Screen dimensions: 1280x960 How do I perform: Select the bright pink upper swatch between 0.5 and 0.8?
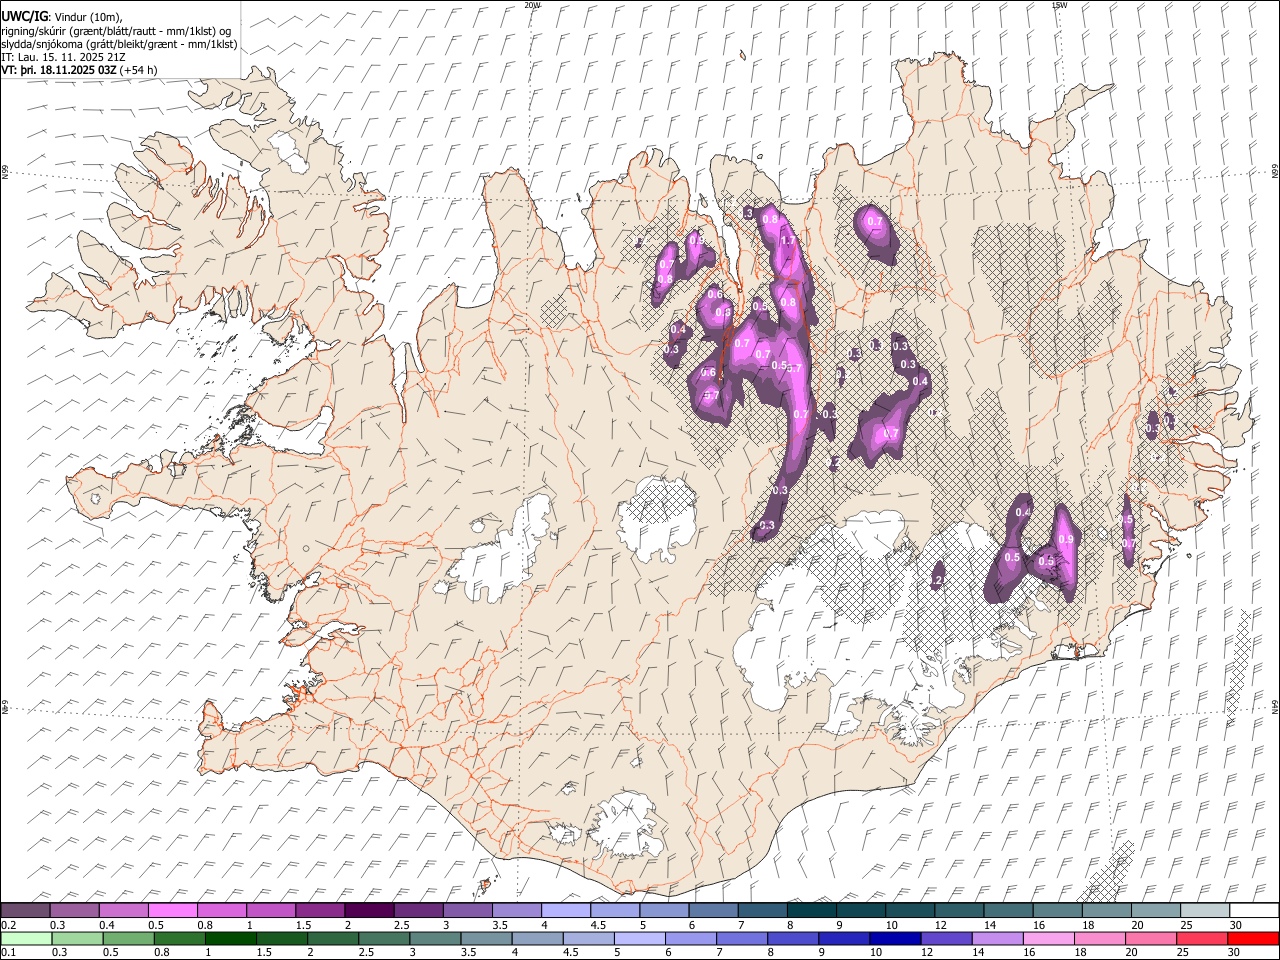pos(173,910)
